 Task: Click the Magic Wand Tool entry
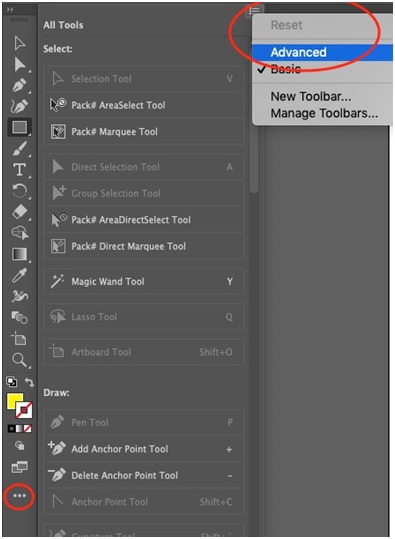point(144,282)
